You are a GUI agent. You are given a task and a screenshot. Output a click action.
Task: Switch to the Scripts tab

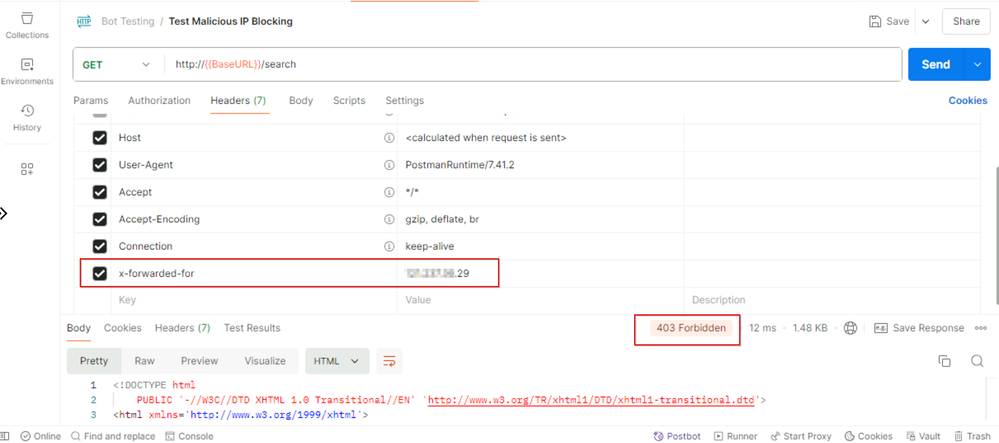349,101
